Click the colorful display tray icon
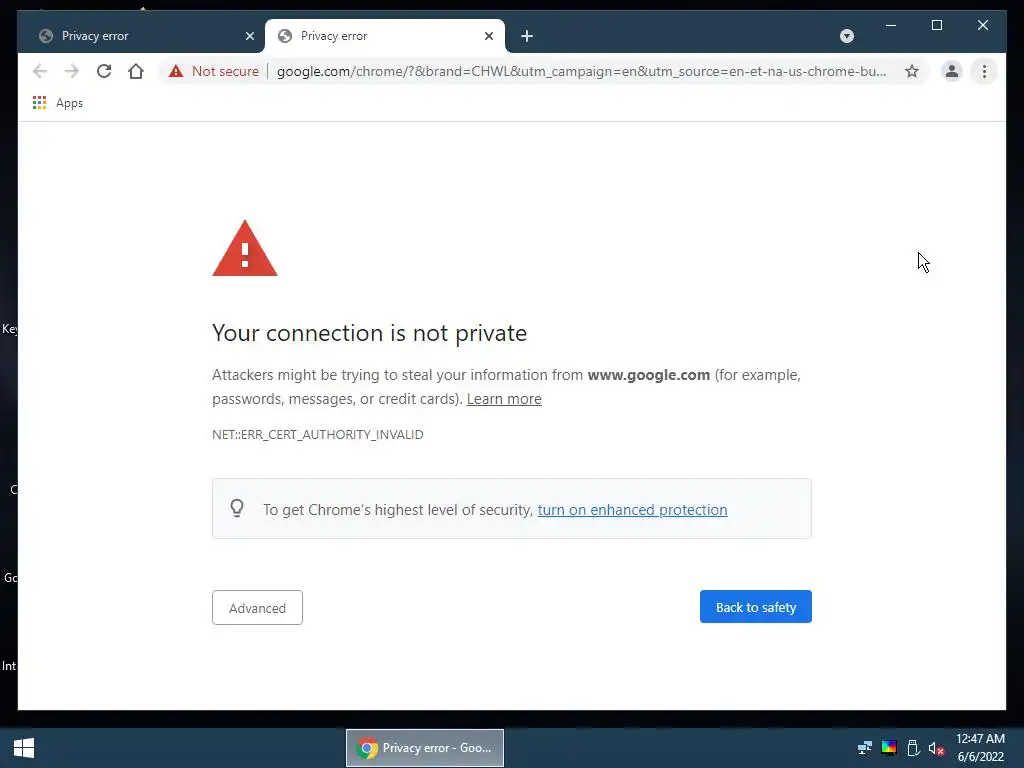Viewport: 1024px width, 768px height. pyautogui.click(x=889, y=748)
